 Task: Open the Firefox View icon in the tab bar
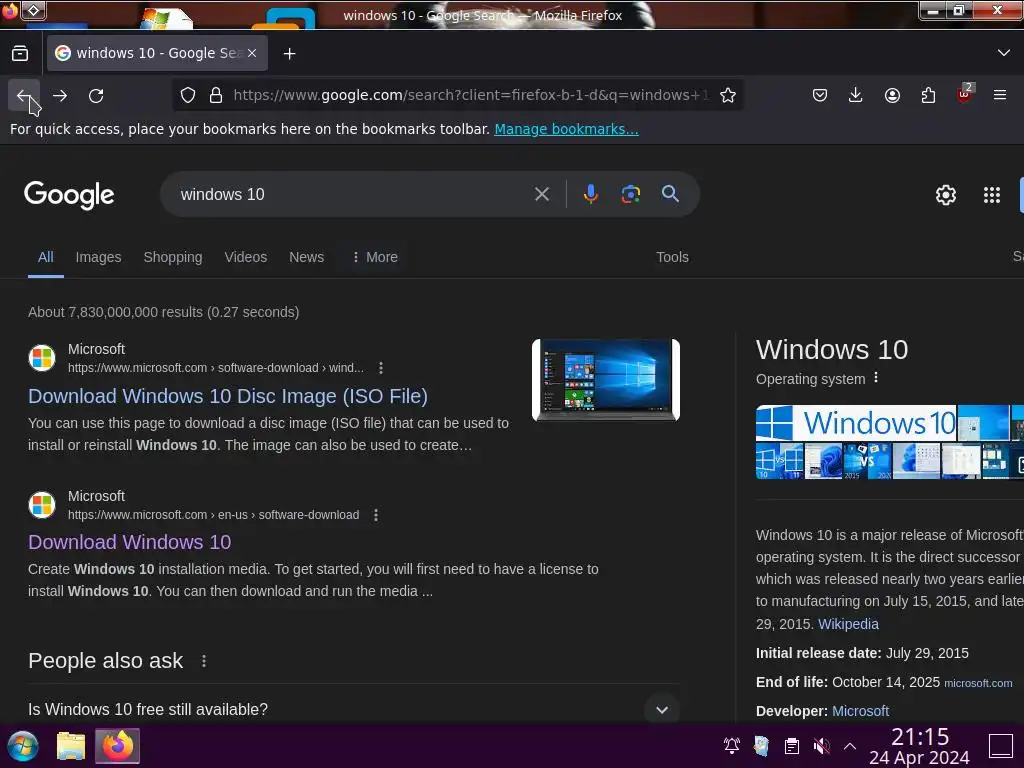(20, 54)
